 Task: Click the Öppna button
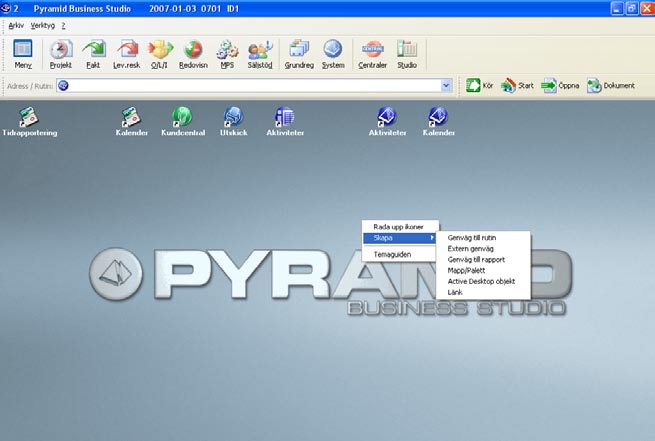(560, 86)
